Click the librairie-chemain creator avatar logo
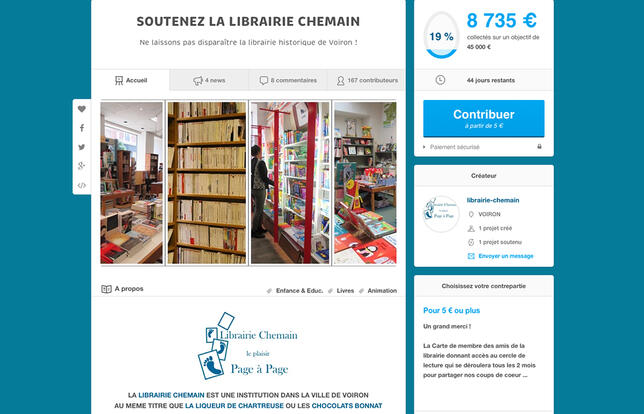The height and width of the screenshot is (414, 644). [441, 214]
